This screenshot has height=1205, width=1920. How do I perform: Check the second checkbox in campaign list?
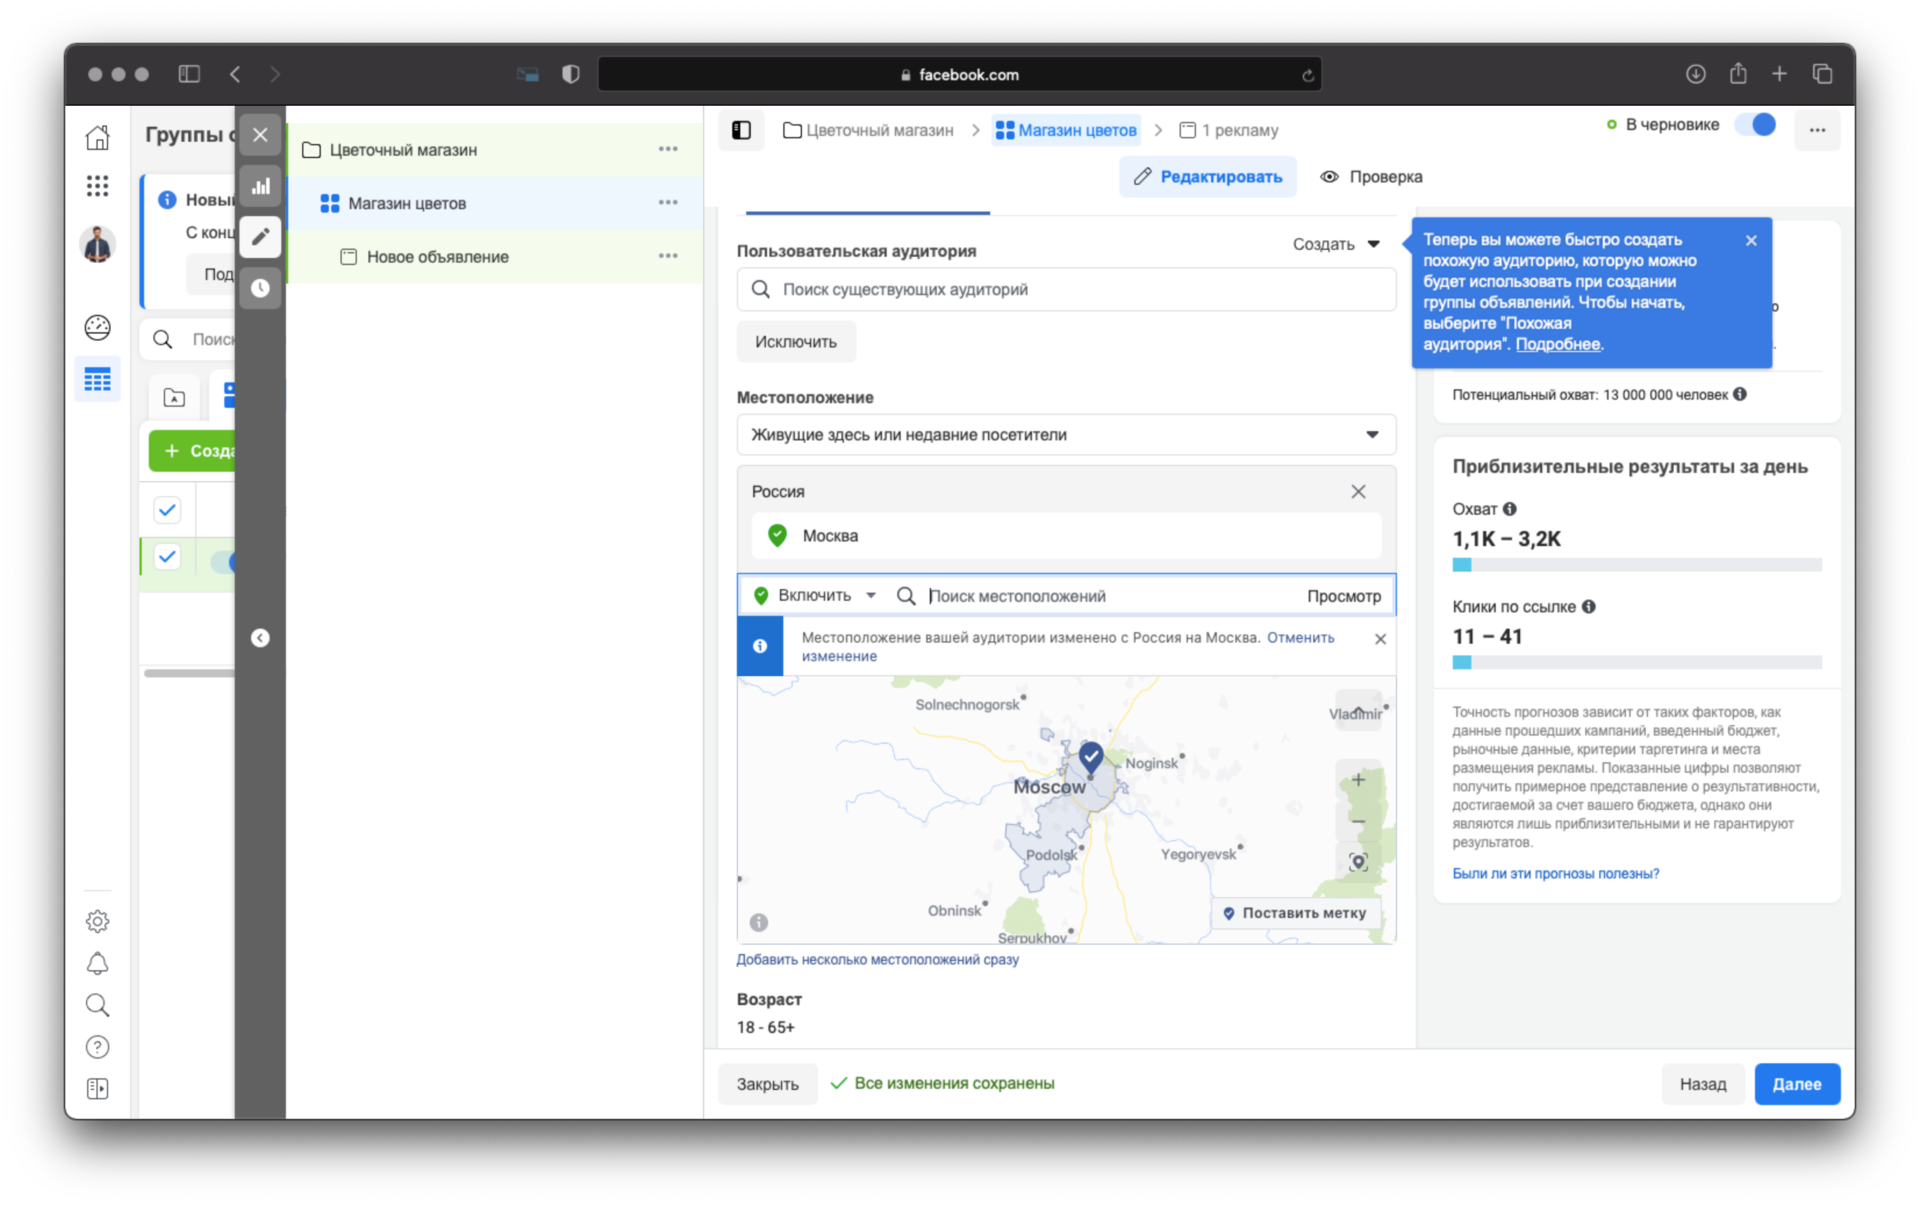(168, 561)
